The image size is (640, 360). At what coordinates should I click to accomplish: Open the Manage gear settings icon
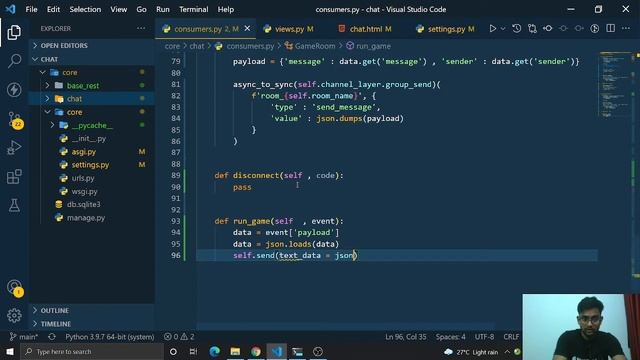14,315
